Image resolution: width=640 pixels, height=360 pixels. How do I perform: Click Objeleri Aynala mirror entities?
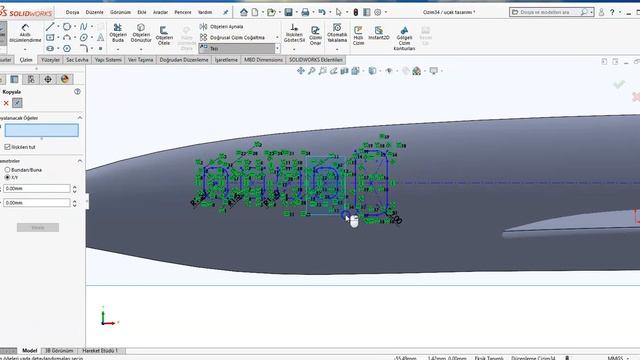(222, 27)
